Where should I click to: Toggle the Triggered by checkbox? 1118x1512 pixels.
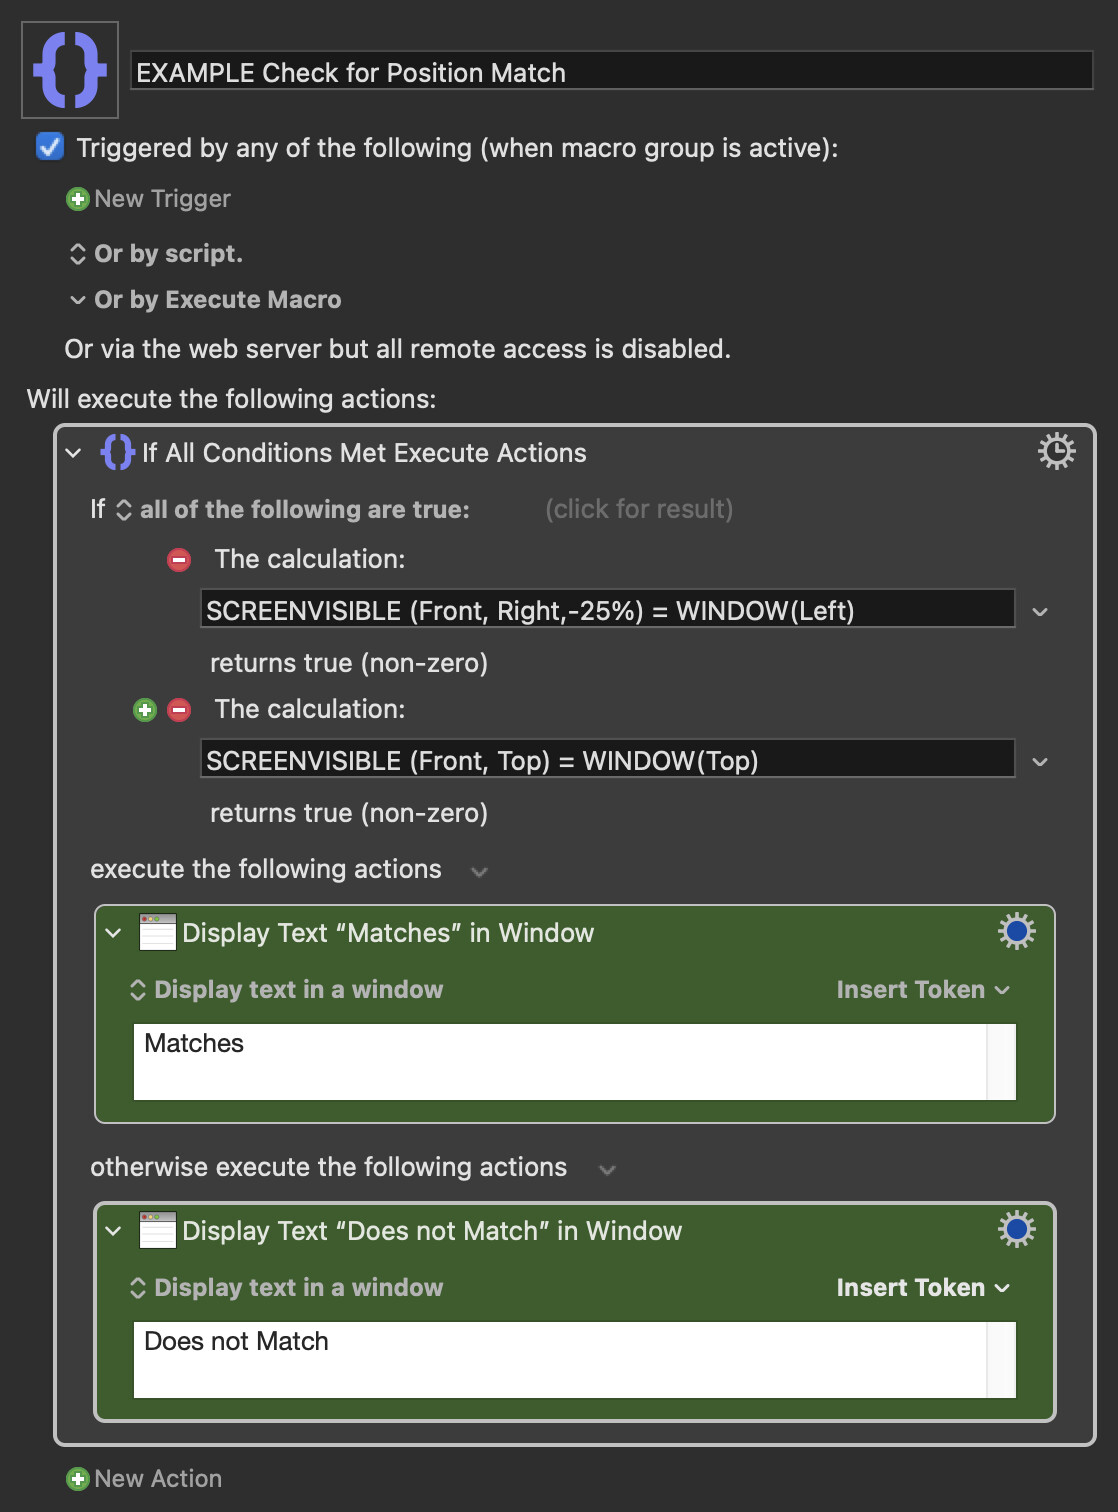tap(50, 147)
